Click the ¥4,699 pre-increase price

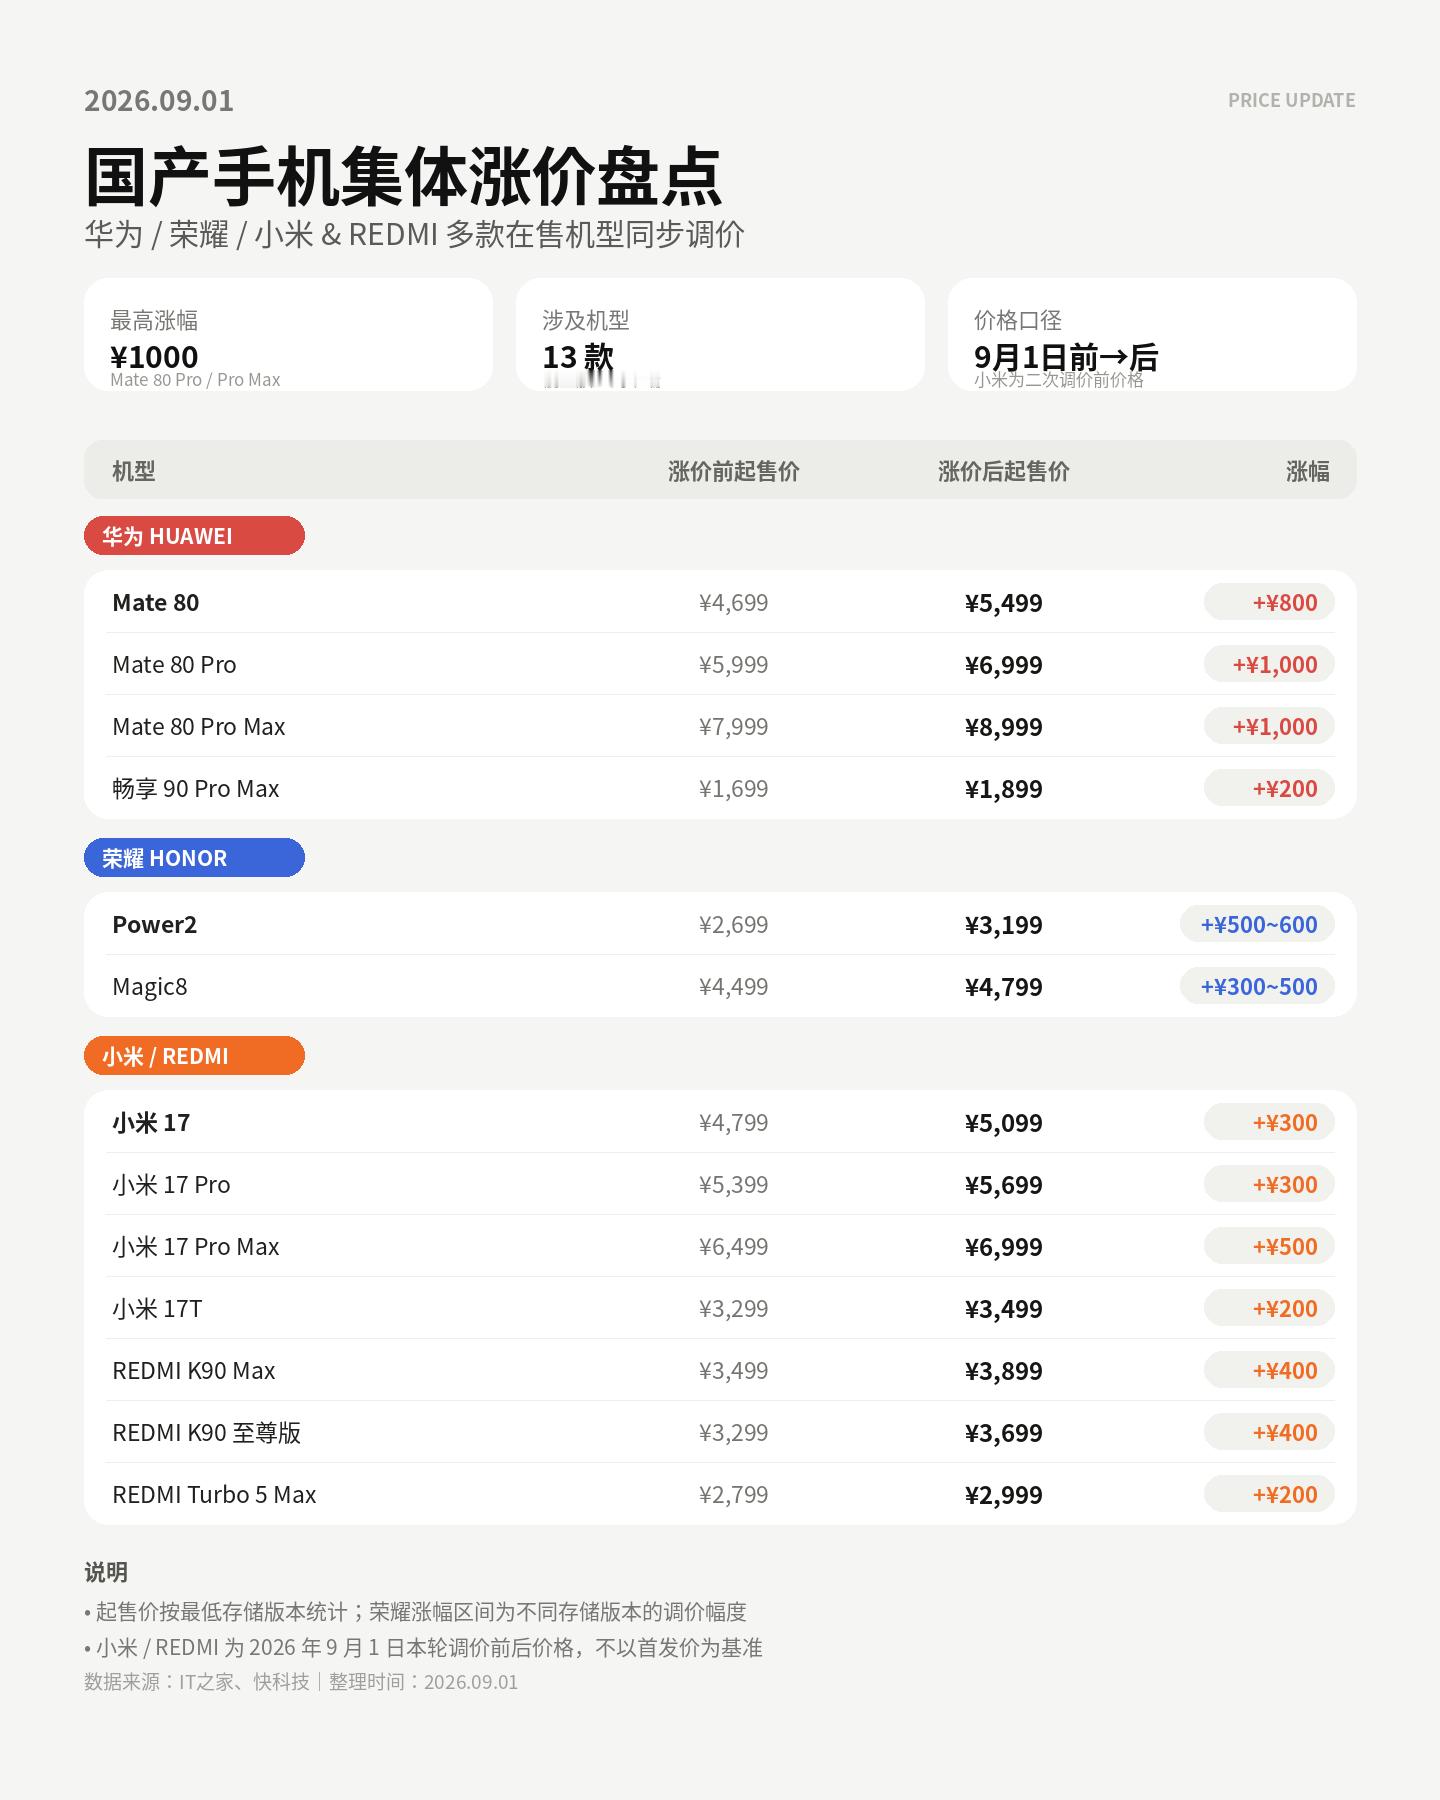734,603
